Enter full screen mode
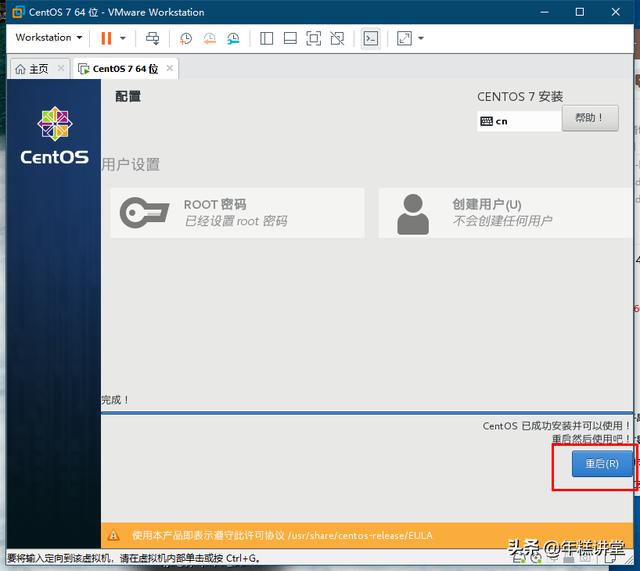Screen dimensions: 640x571 (x=313, y=38)
